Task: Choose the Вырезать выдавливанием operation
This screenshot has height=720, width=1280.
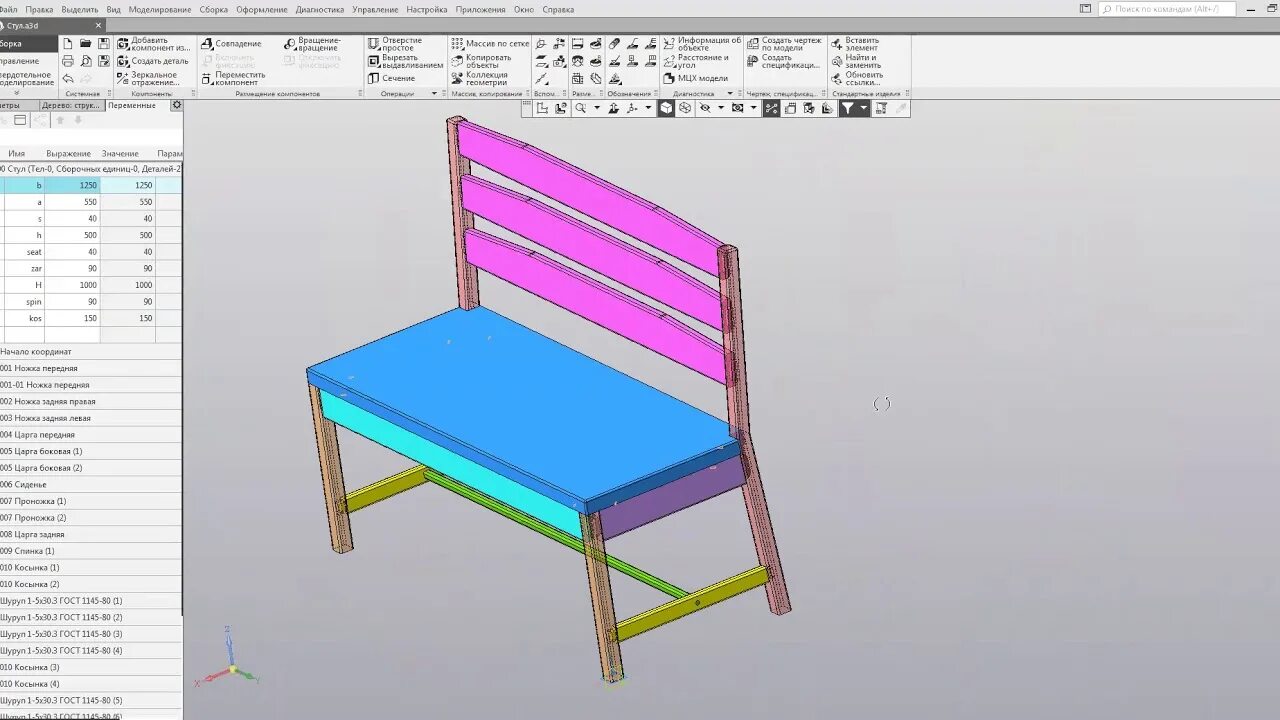Action: [x=405, y=61]
